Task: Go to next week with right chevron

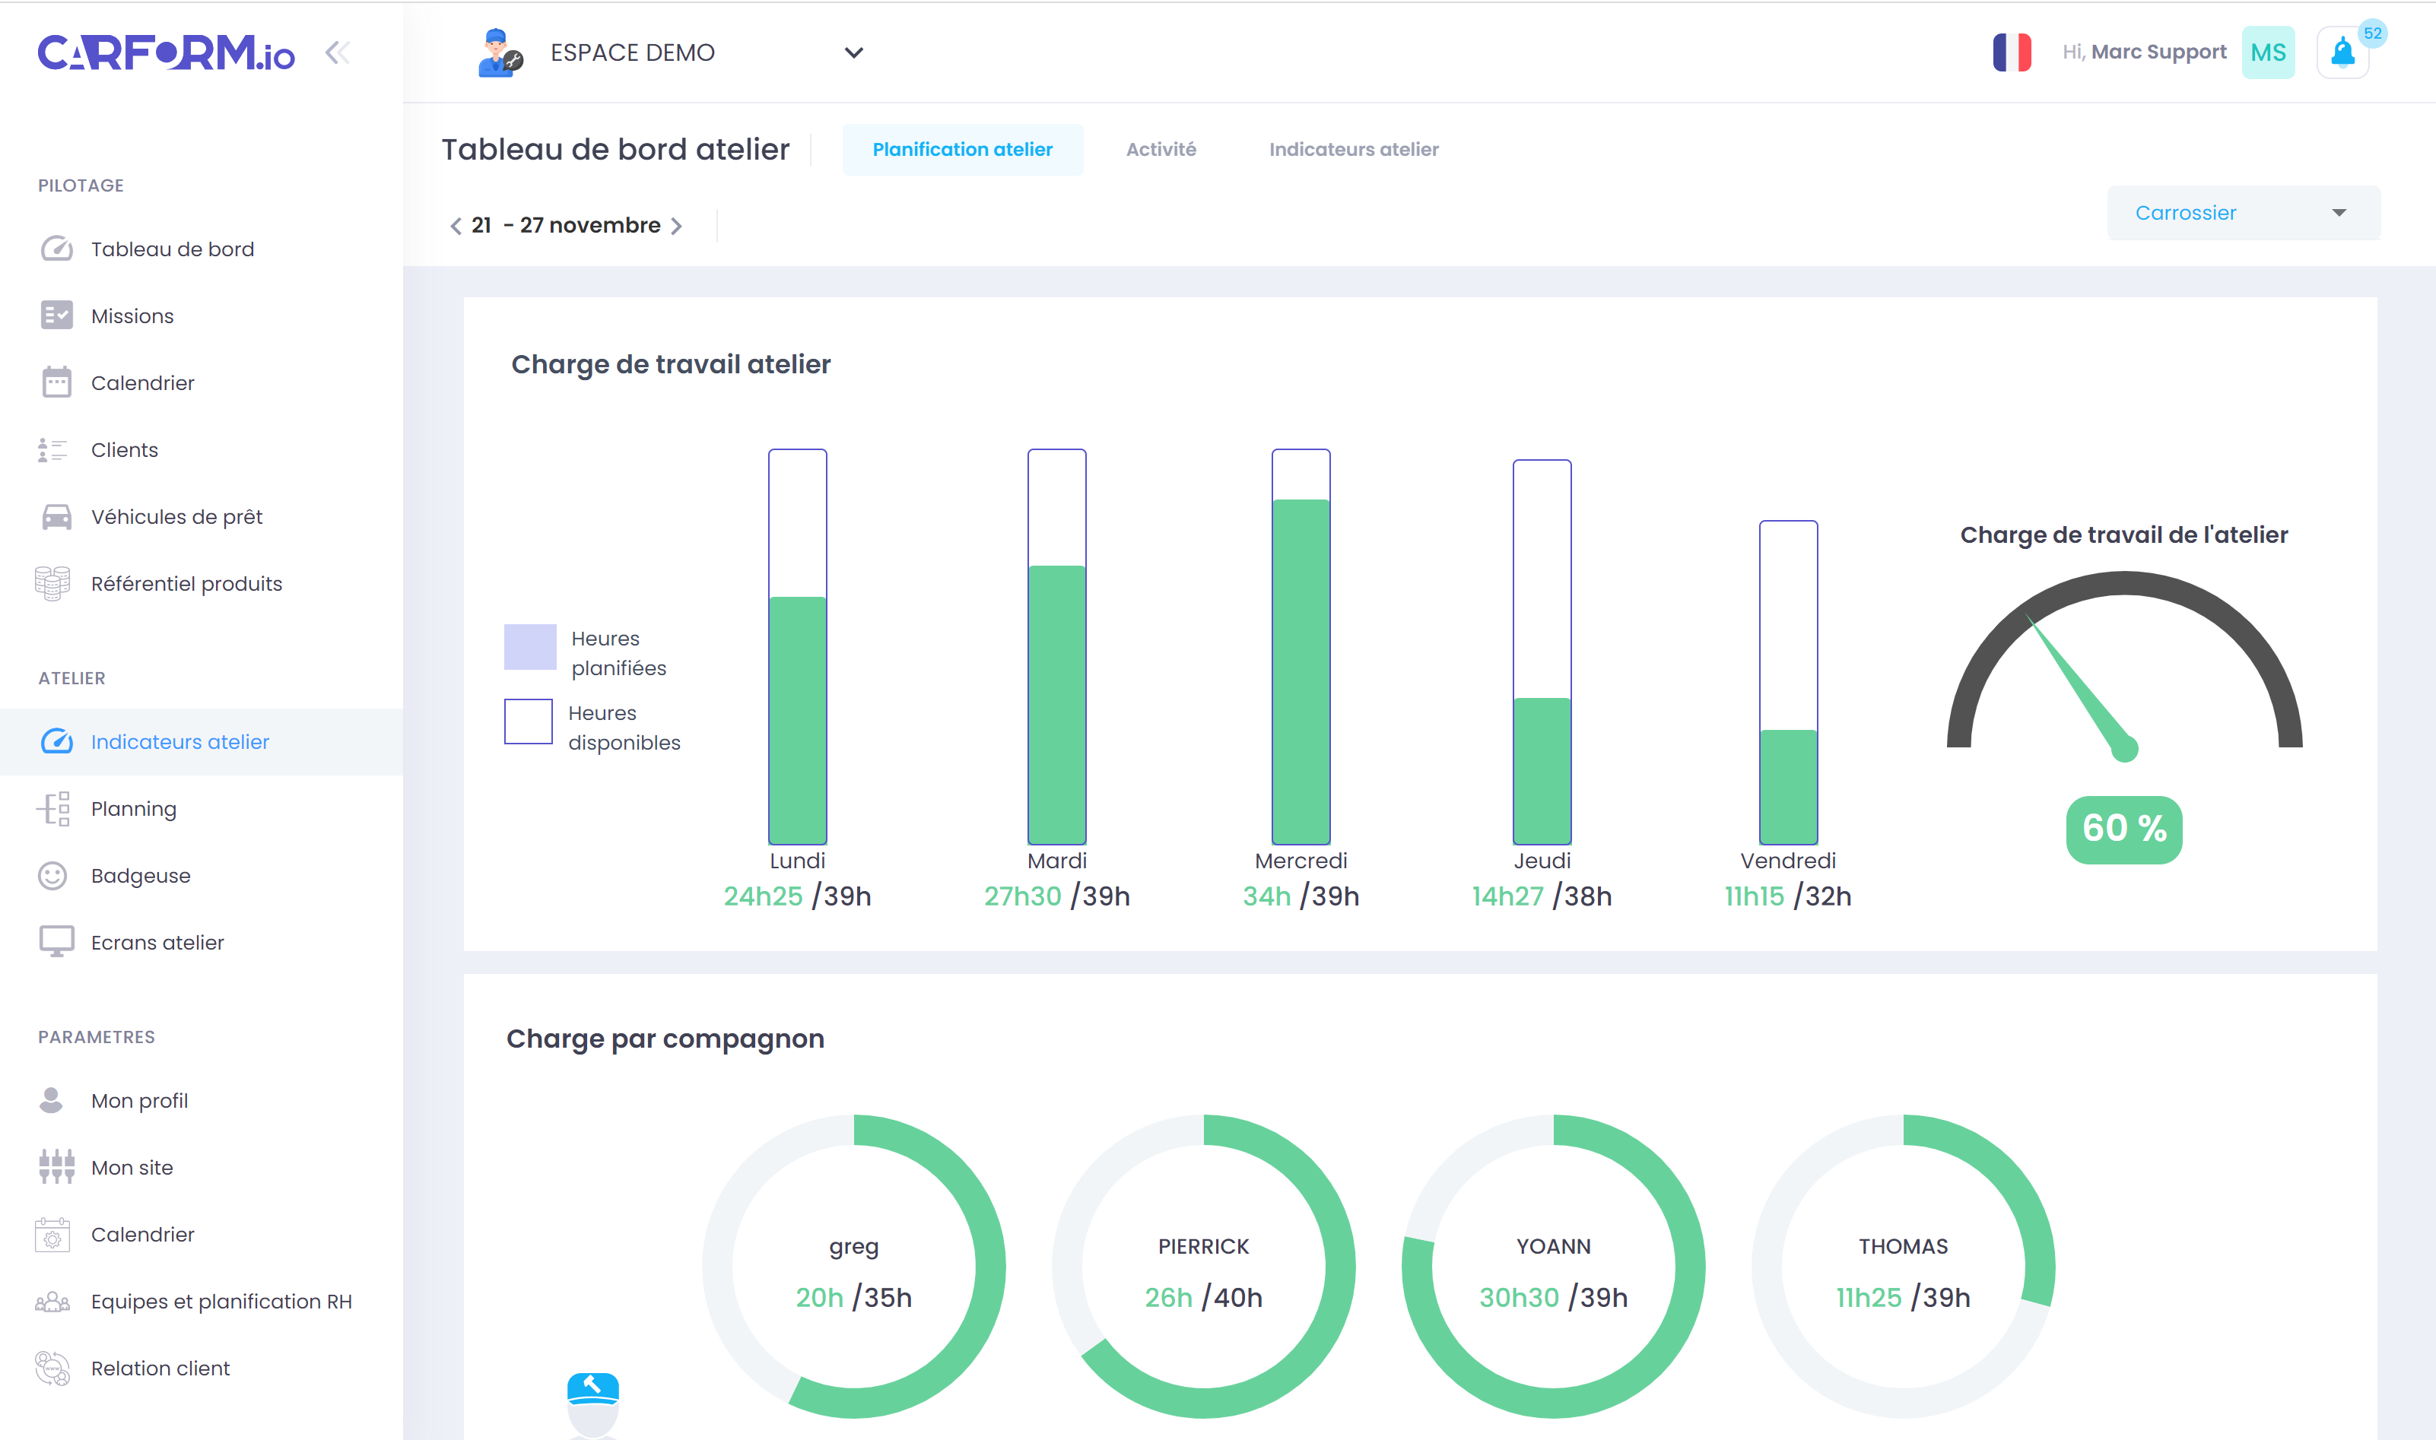Action: tap(678, 225)
